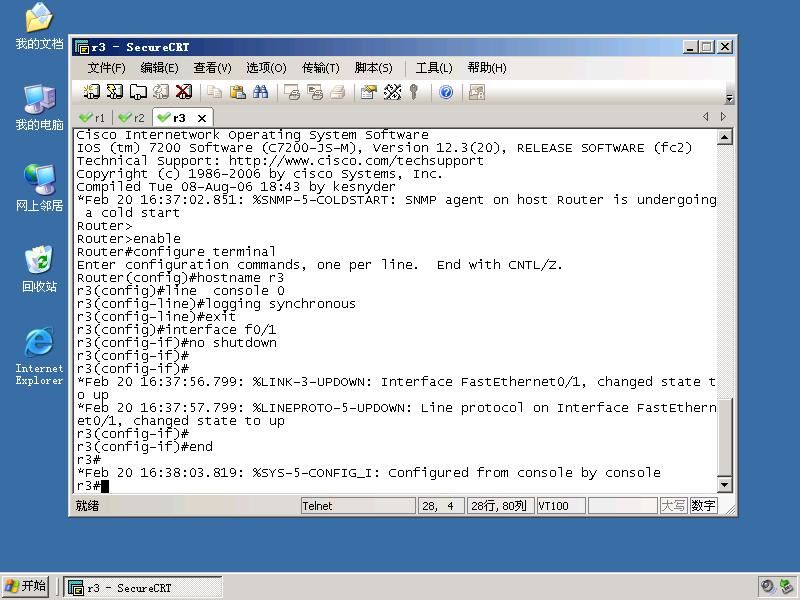Click the techsupport URL in terminal
The height and width of the screenshot is (600, 800).
coord(356,161)
